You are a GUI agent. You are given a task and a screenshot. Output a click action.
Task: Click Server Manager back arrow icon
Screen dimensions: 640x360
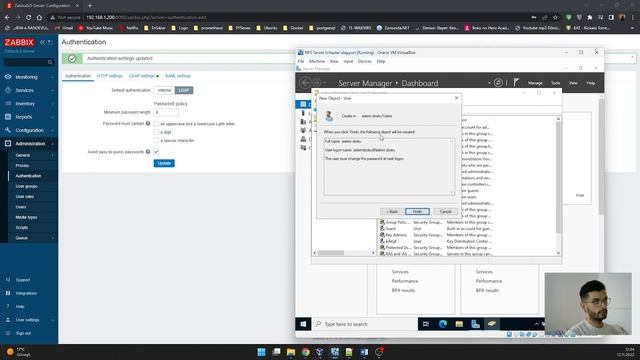305,83
